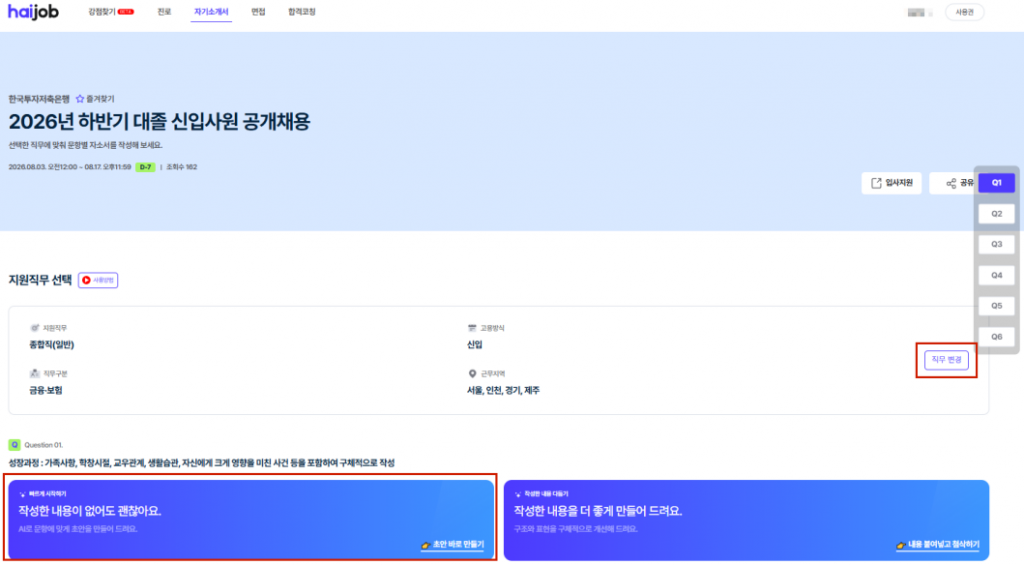Click the 신입 employment type value

coord(475,345)
